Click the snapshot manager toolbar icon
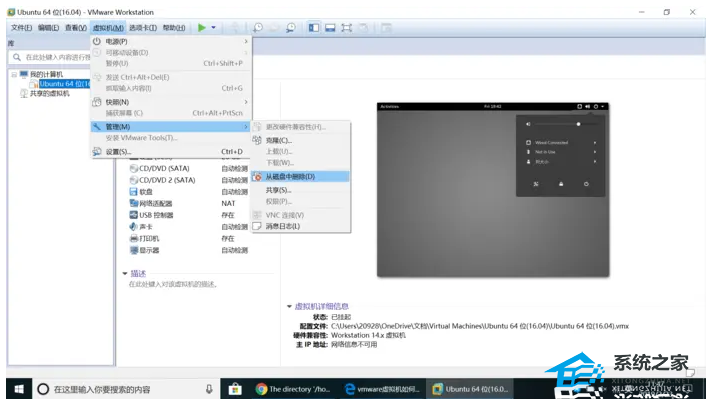 [x=291, y=28]
